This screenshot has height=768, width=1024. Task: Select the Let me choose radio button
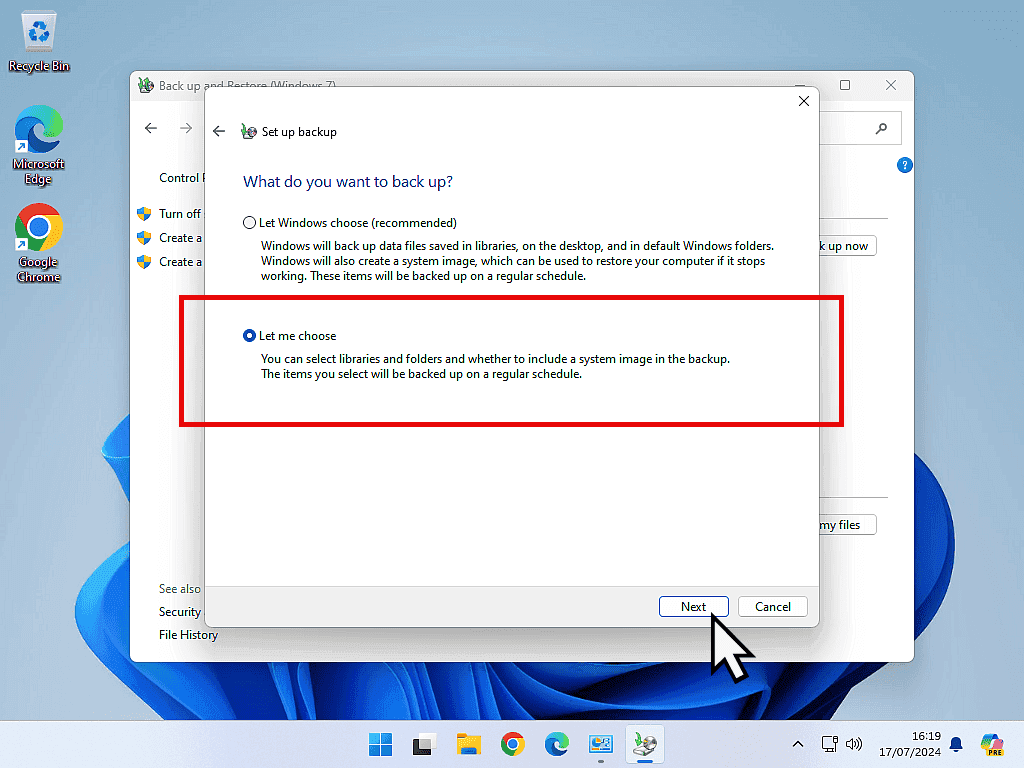[249, 336]
